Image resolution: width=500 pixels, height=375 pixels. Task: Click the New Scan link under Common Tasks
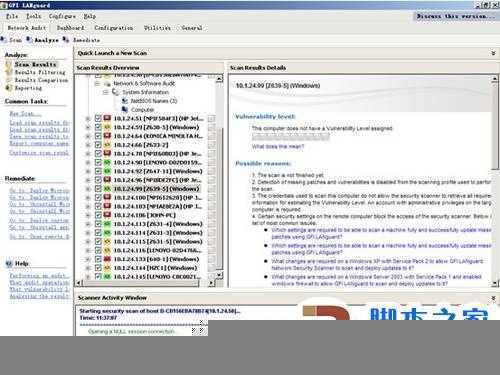click(25, 114)
